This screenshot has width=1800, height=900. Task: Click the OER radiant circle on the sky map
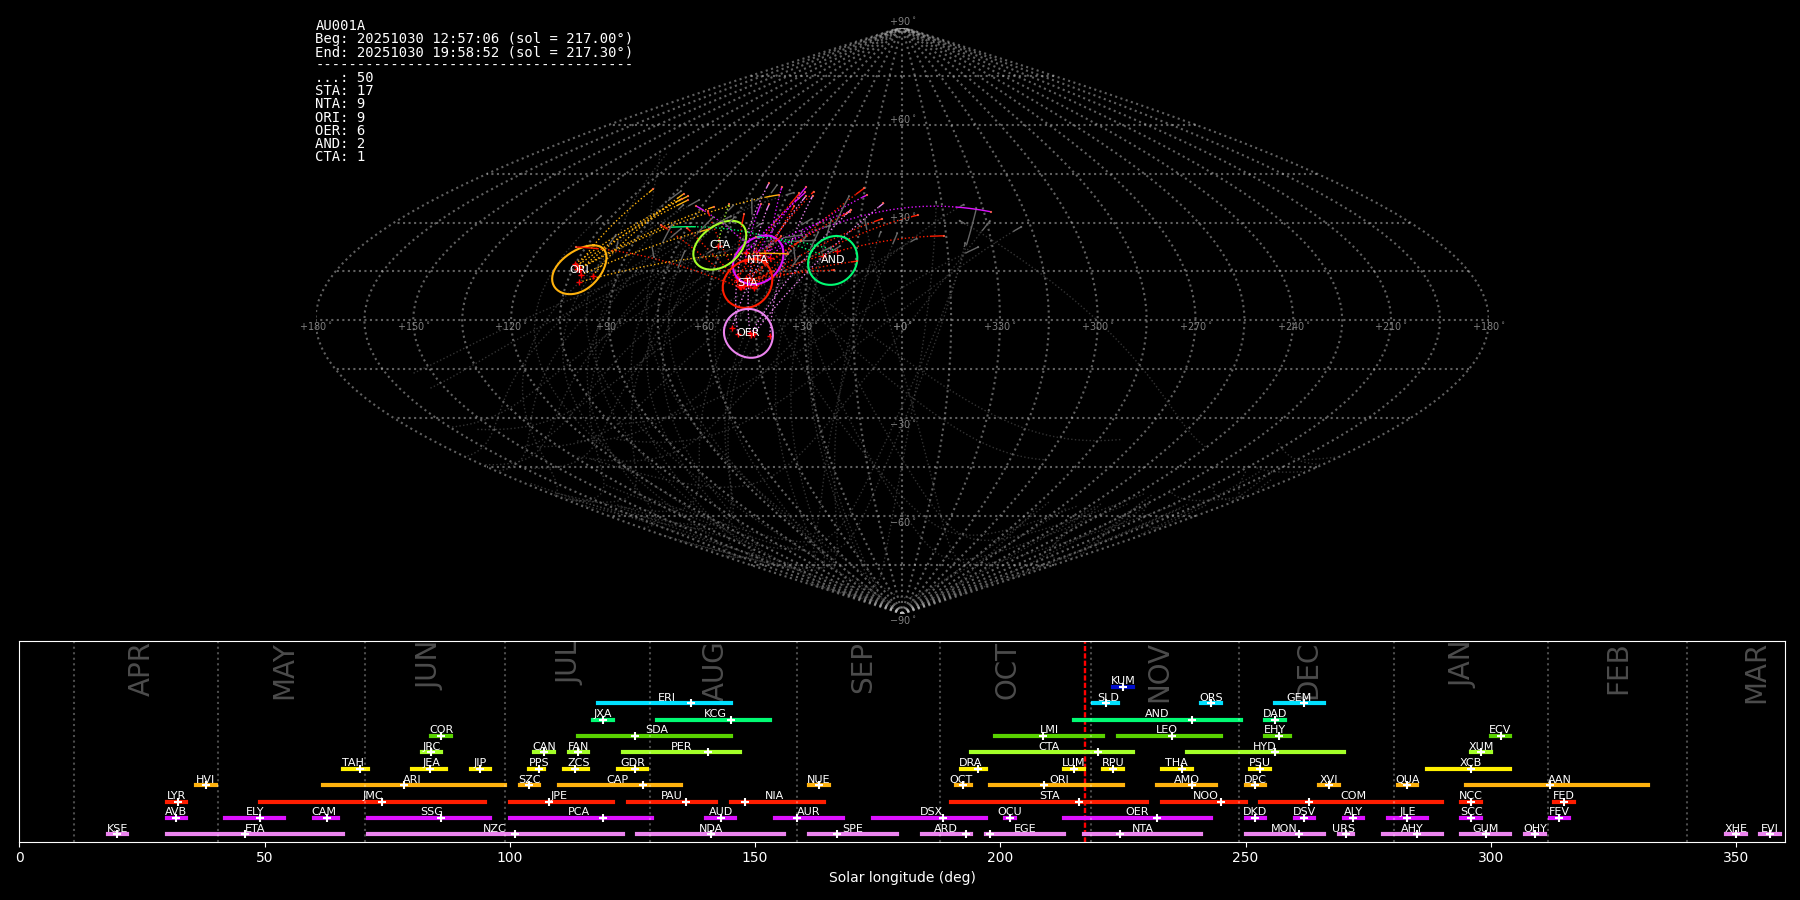click(x=748, y=333)
